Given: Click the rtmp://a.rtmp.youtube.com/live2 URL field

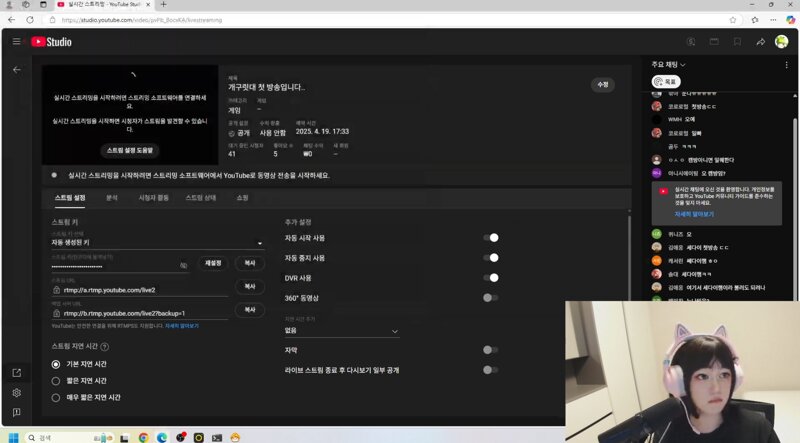Looking at the screenshot, I should pos(139,290).
